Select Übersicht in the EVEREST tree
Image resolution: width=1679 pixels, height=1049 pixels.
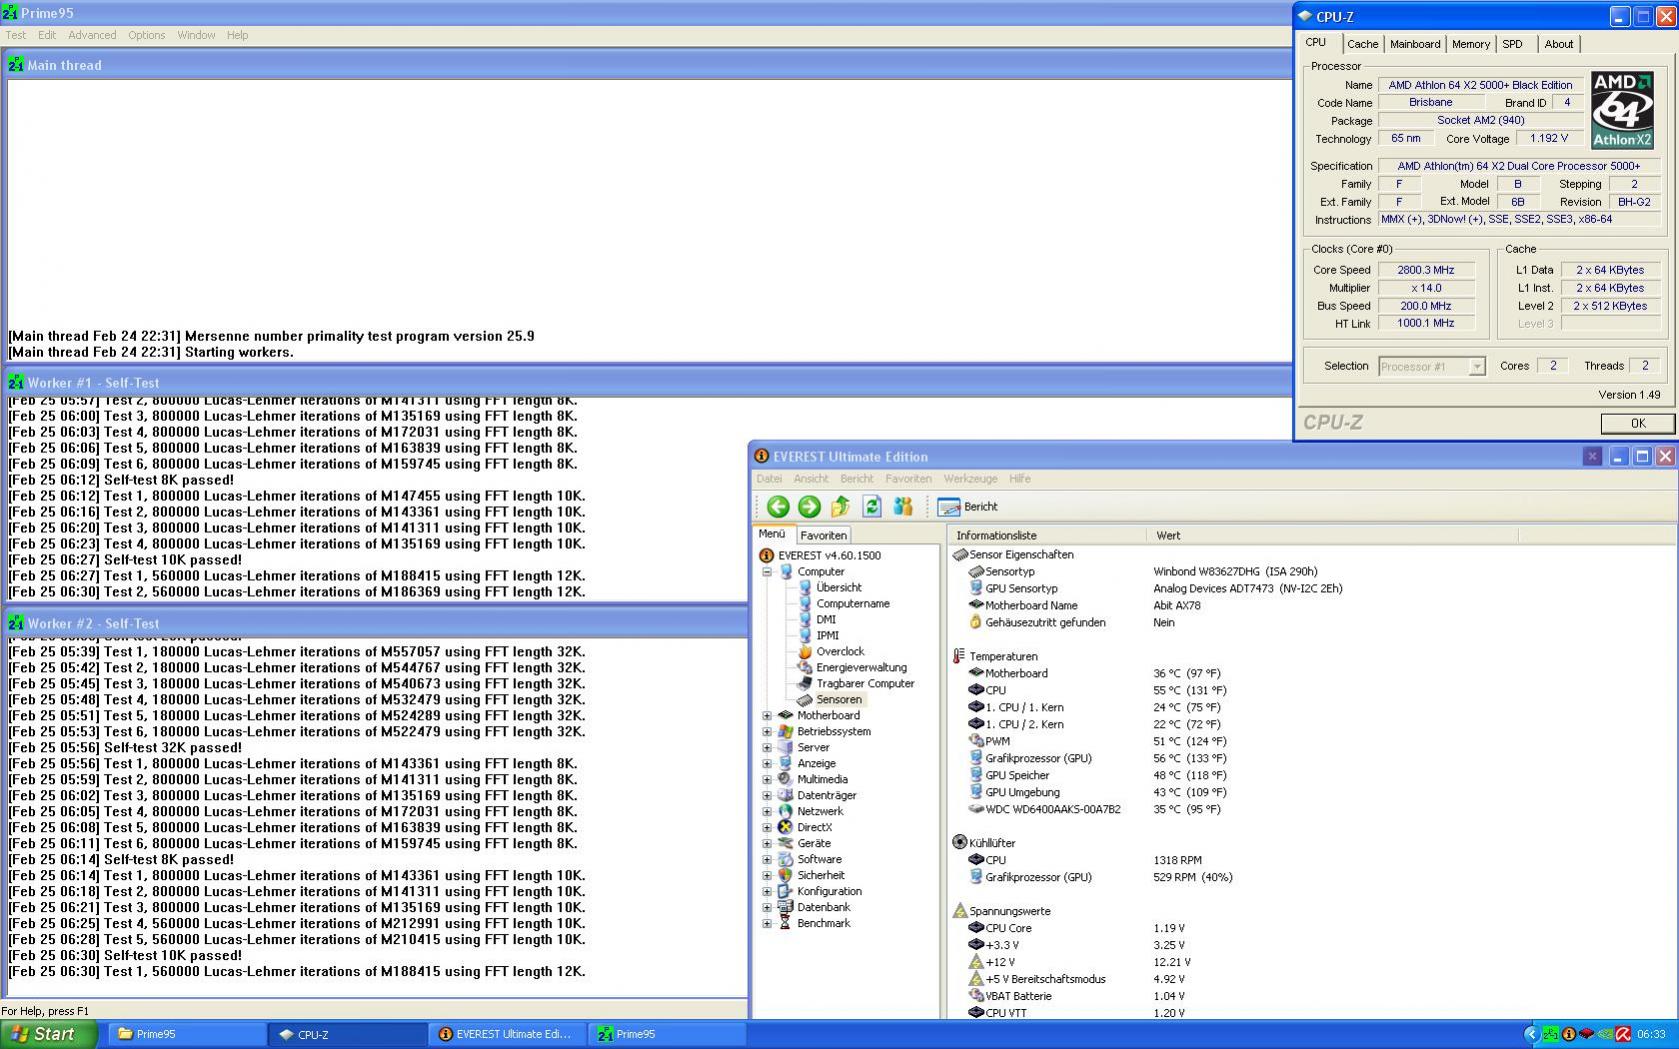pos(838,588)
